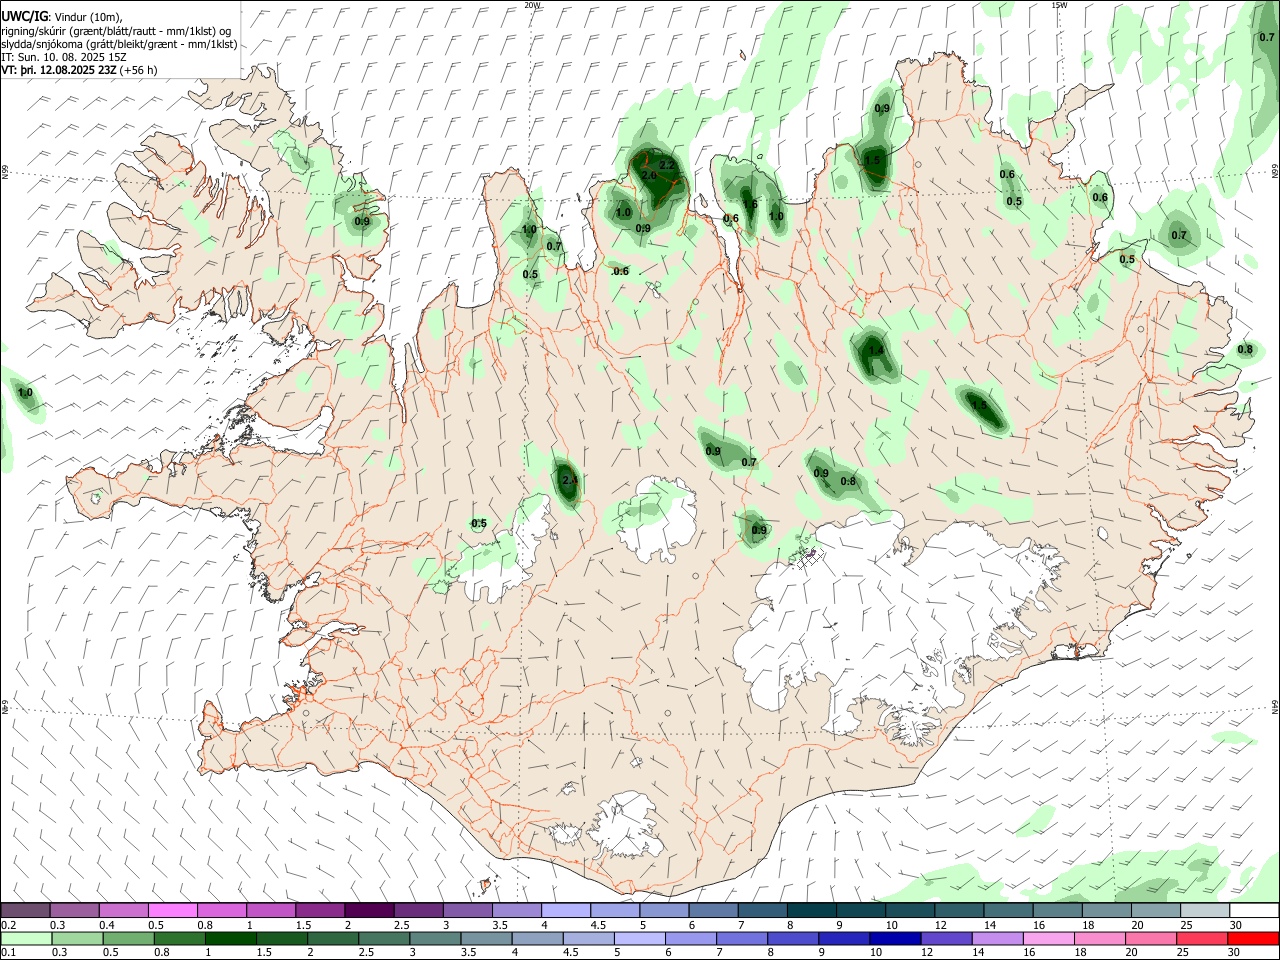Click the '10' label on the lower legend scale
Image resolution: width=1280 pixels, height=960 pixels.
click(877, 953)
